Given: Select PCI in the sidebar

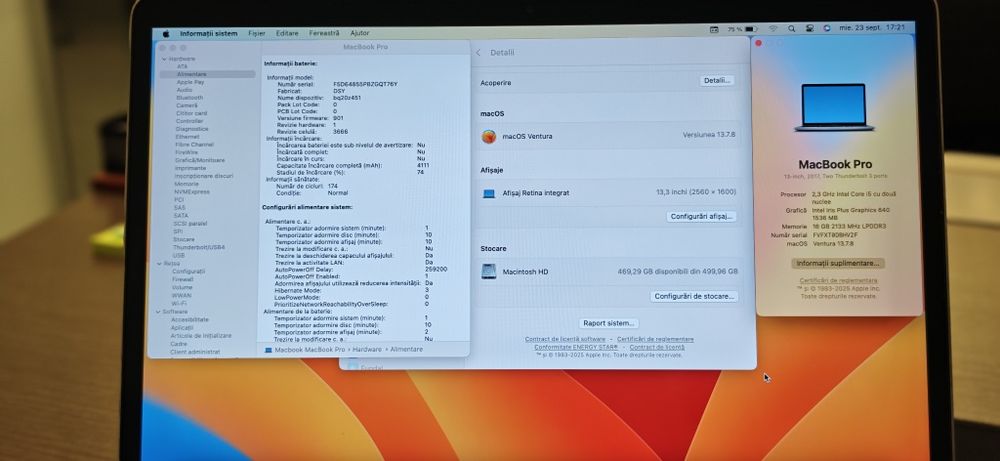Looking at the screenshot, I should click(179, 200).
